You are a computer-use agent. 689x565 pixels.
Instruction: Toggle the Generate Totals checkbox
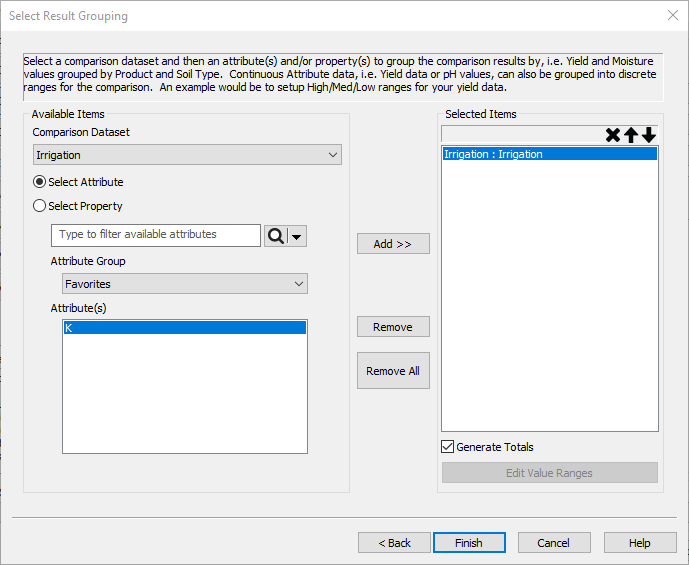point(447,447)
